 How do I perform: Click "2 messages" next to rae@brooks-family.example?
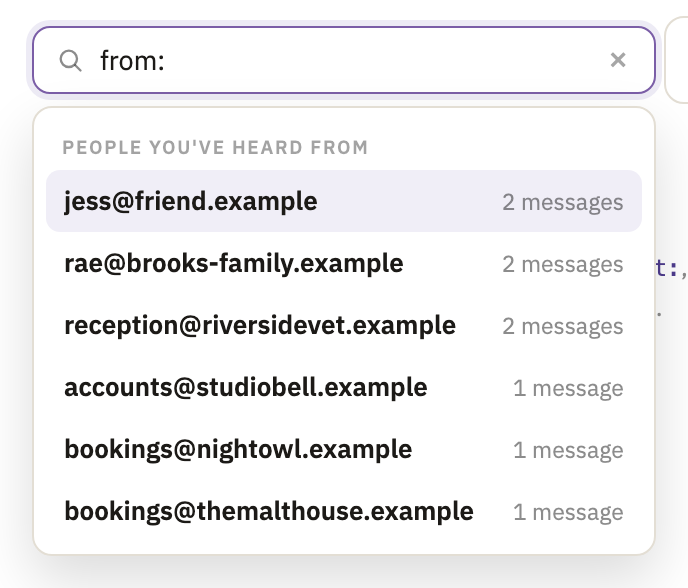563,264
